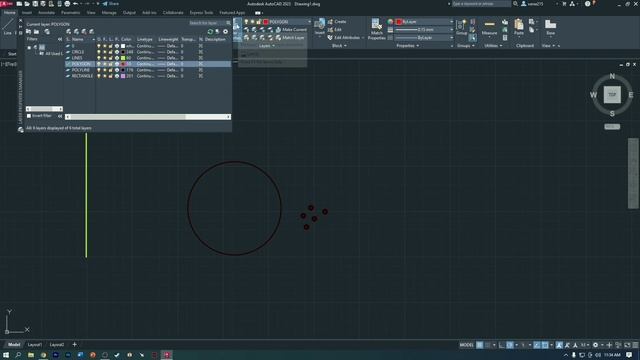
Task: Toggle grid display in status bar
Action: pyautogui.click(x=480, y=345)
